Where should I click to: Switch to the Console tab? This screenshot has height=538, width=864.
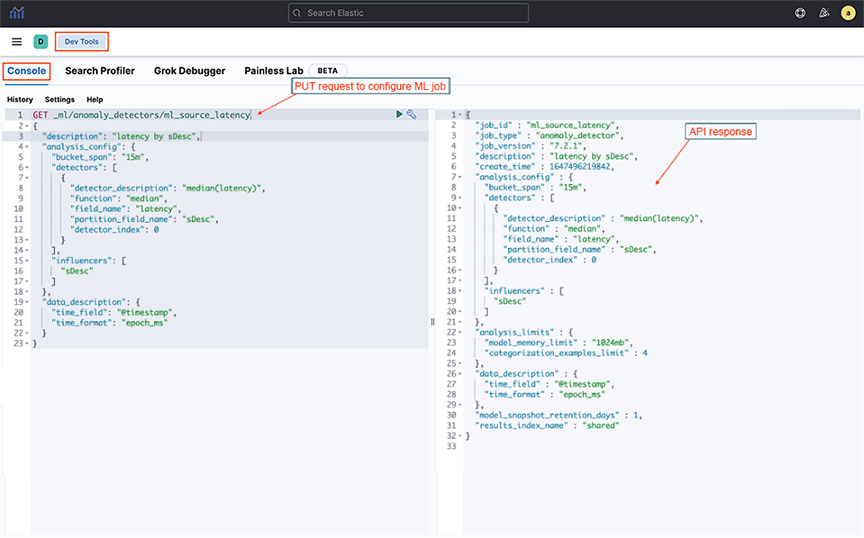[26, 71]
